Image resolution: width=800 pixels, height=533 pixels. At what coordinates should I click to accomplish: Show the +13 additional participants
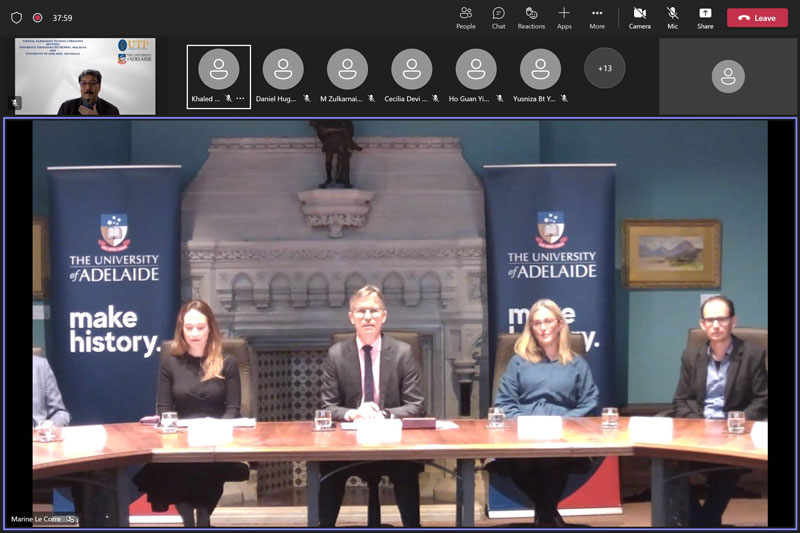click(x=605, y=68)
